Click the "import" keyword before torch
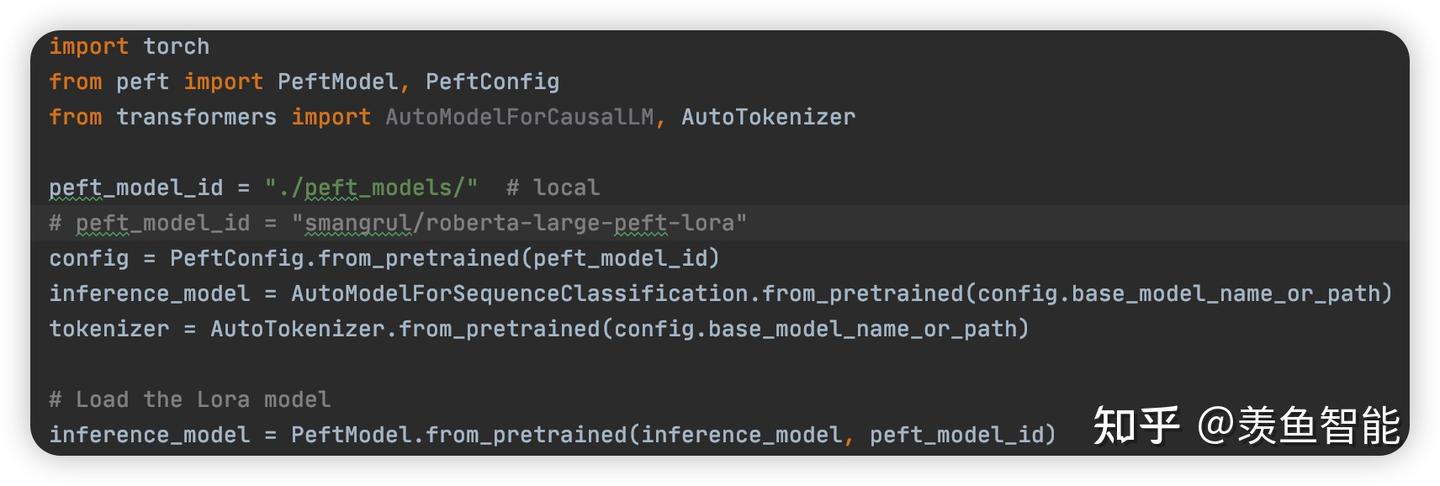This screenshot has height=486, width=1440. click(x=89, y=47)
